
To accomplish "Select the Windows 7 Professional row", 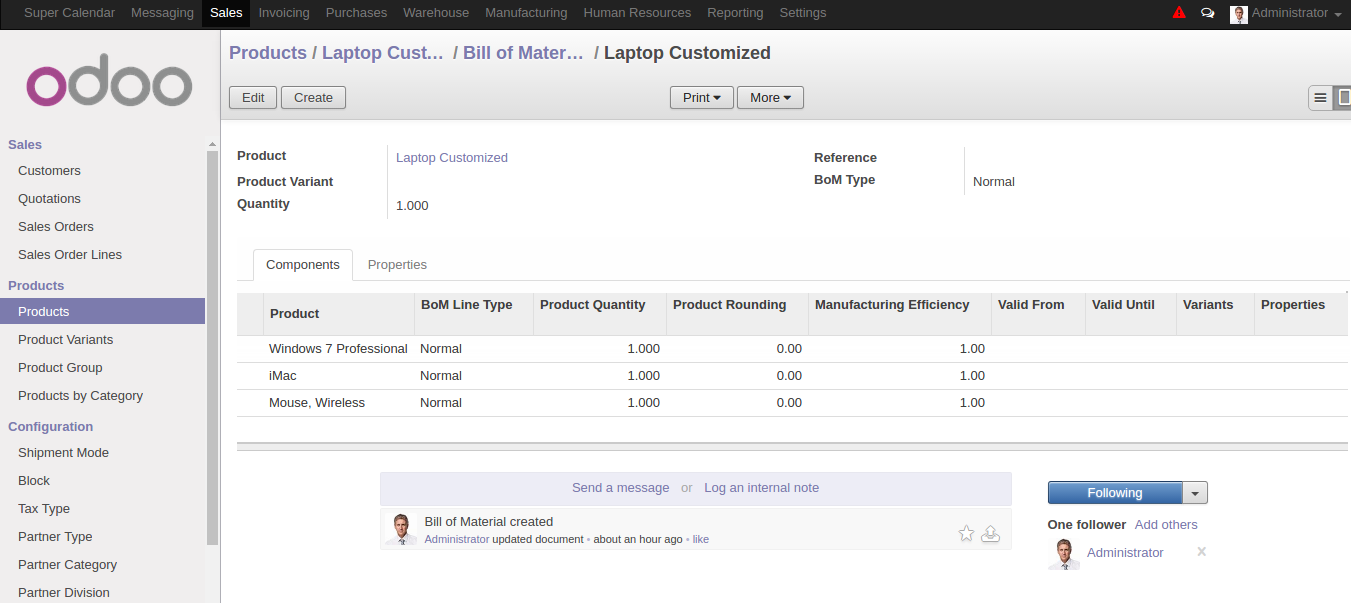I will [792, 349].
